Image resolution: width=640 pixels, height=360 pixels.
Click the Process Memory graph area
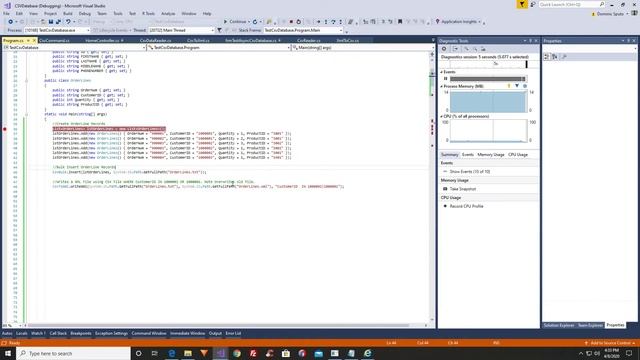pyautogui.click(x=488, y=102)
